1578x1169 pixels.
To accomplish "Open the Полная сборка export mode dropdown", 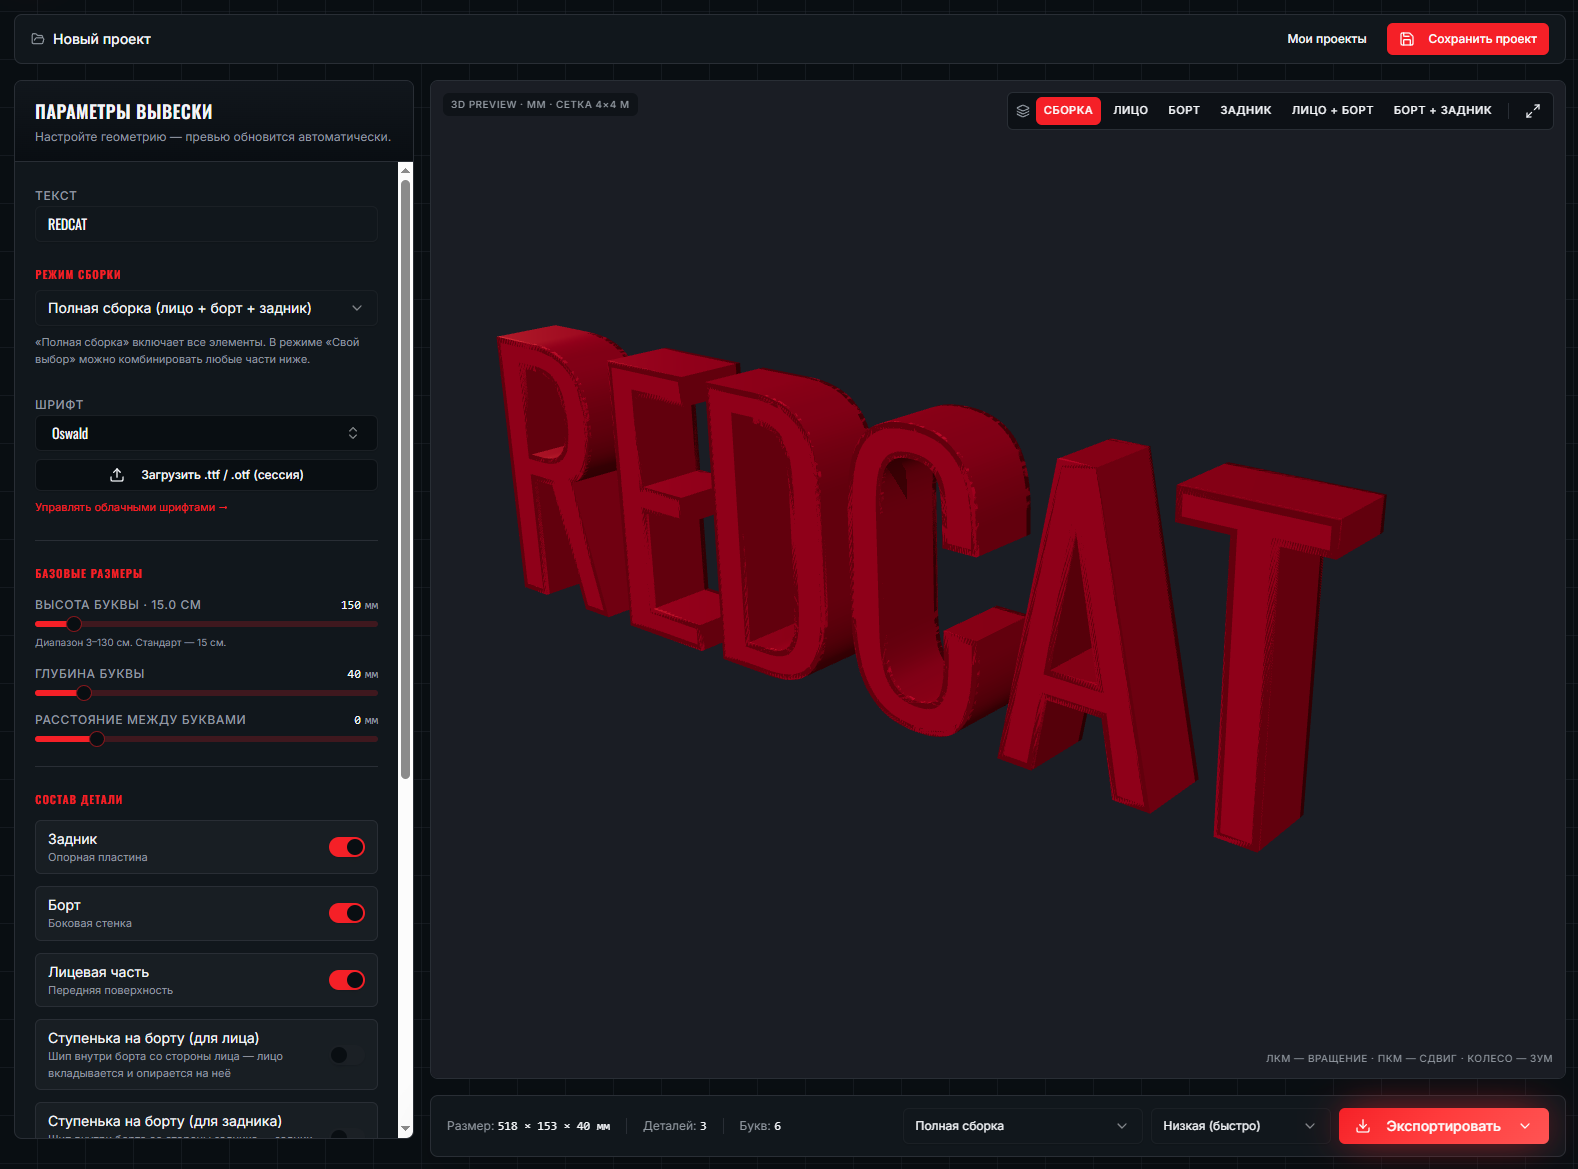I will coord(1022,1126).
